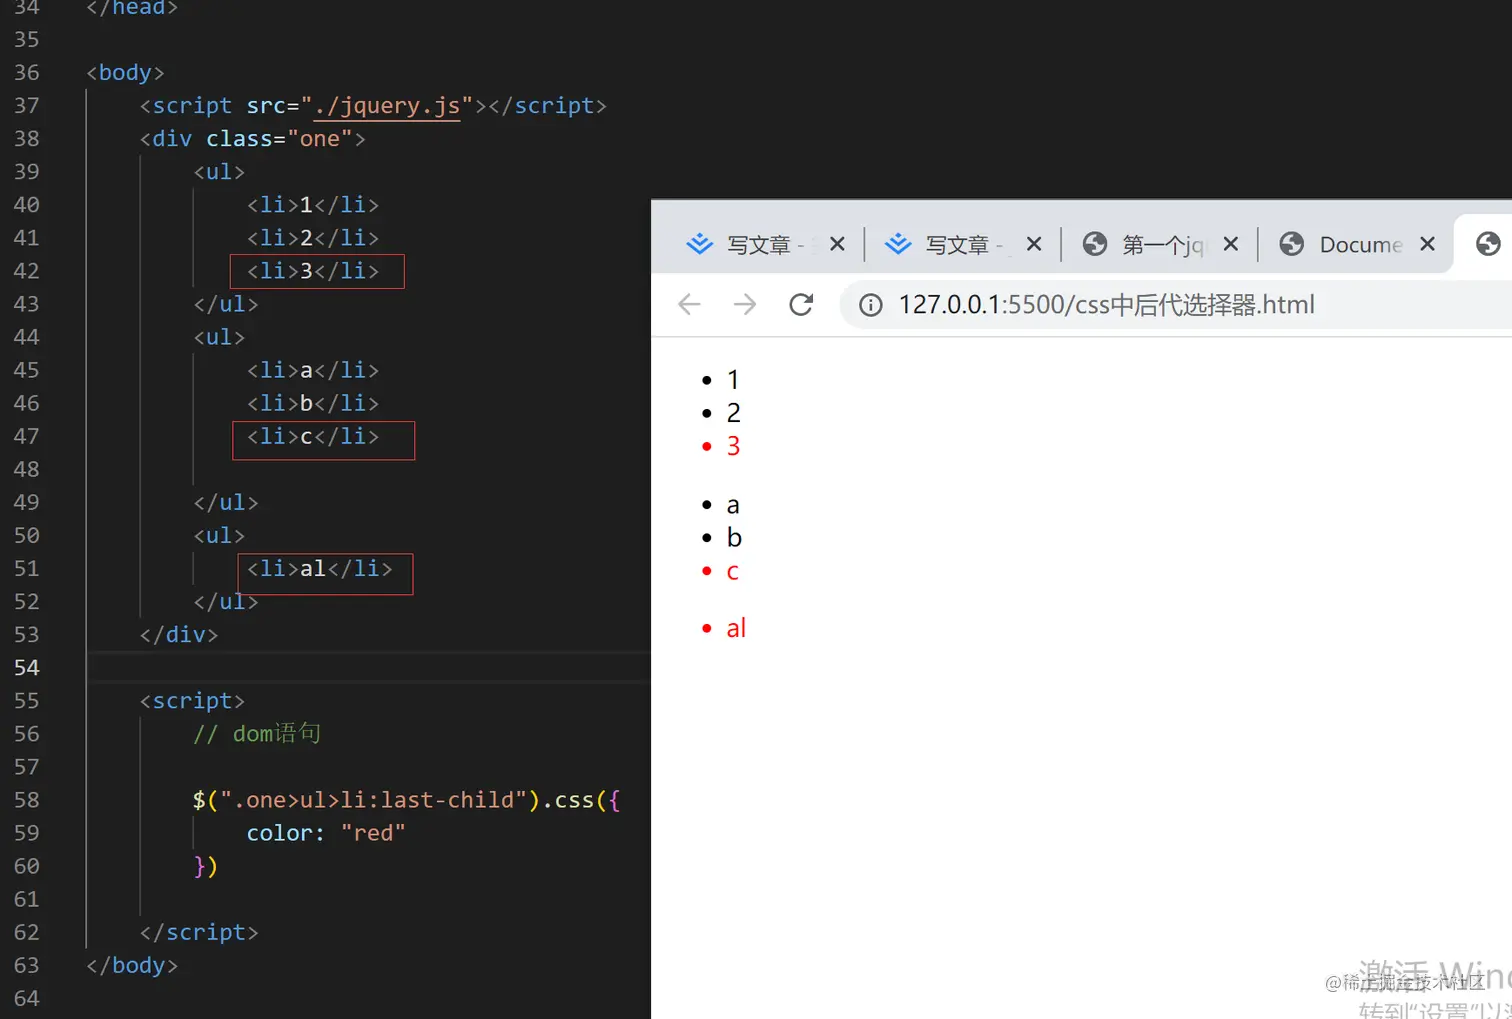
Task: Place cursor on the <body> opening tag
Action: 125,73
